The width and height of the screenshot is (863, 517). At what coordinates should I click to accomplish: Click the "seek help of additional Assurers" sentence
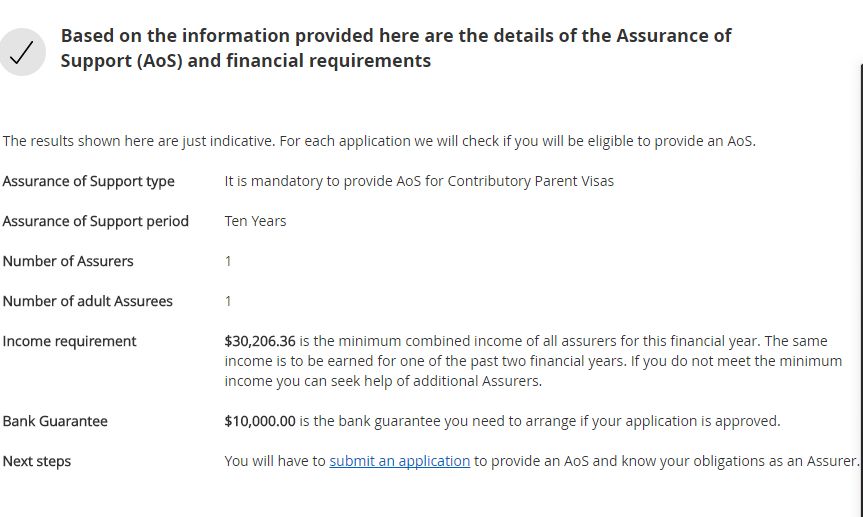coord(430,381)
